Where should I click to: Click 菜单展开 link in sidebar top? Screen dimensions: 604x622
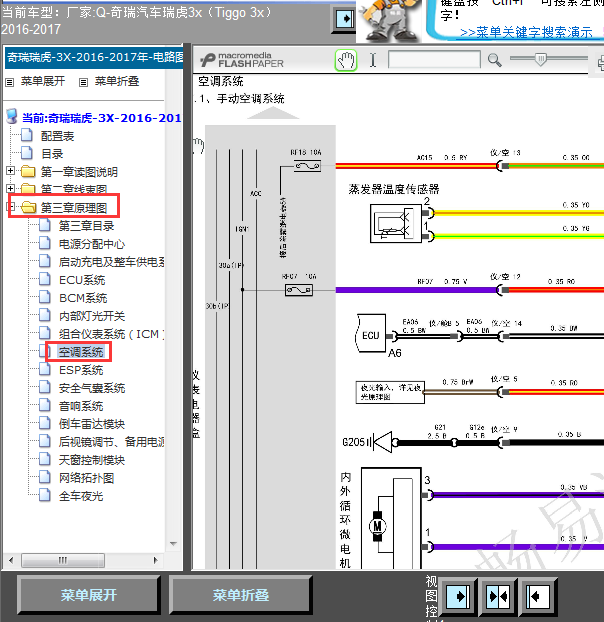point(42,81)
